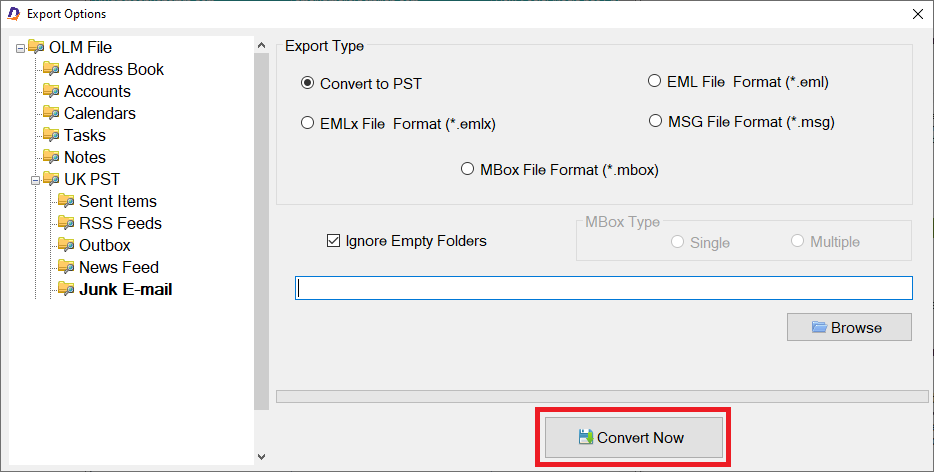Collapse the UK PST folder node
The width and height of the screenshot is (934, 472).
tap(36, 180)
